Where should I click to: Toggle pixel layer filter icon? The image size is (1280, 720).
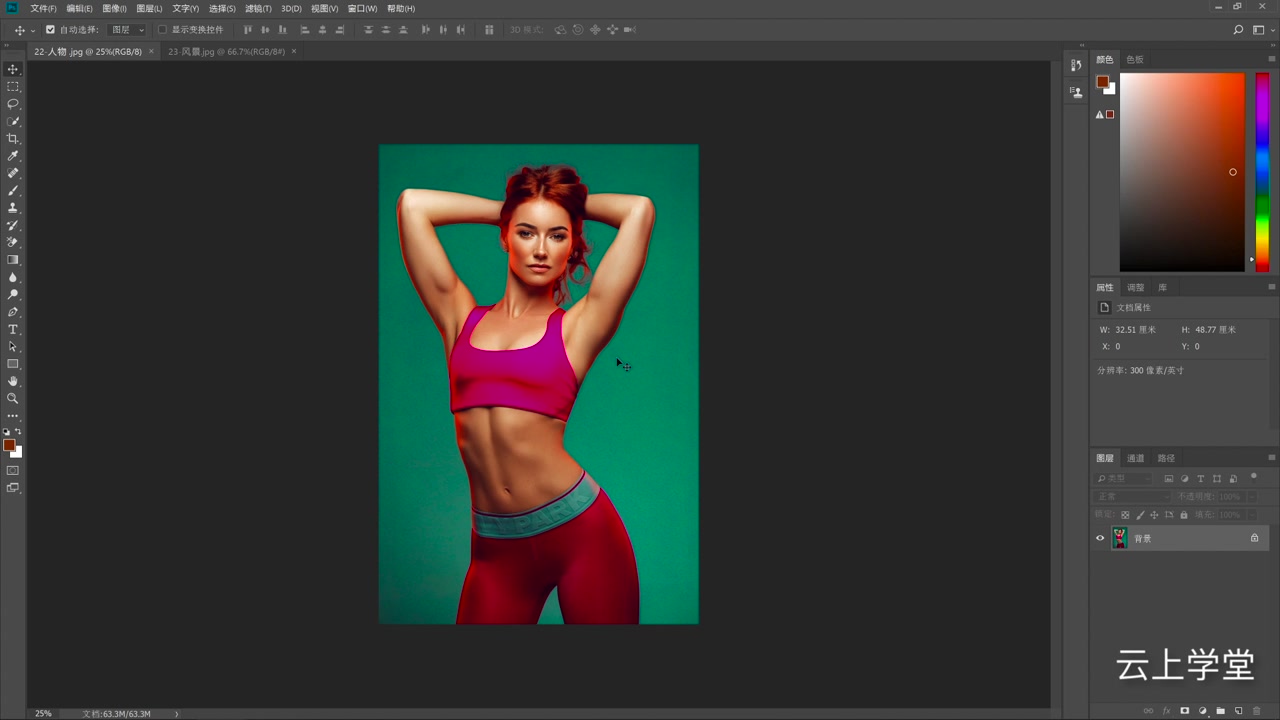[x=1168, y=479]
